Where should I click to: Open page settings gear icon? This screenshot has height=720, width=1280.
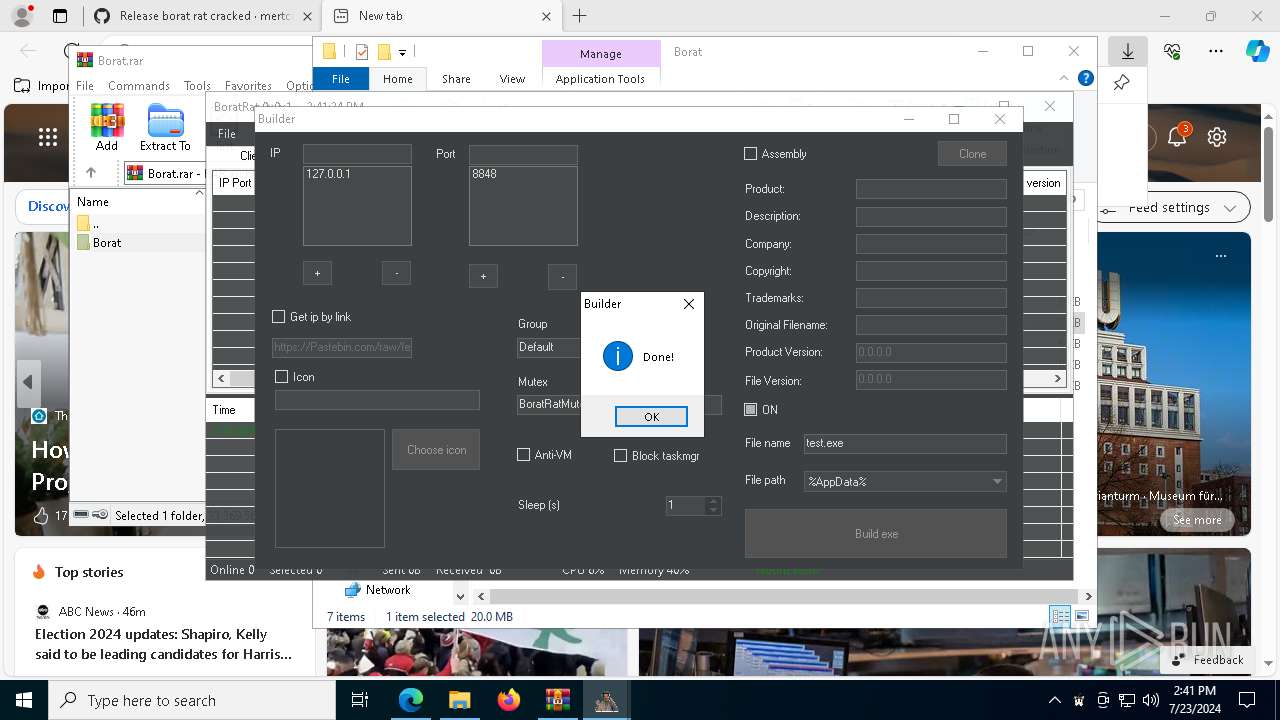coord(1217,138)
